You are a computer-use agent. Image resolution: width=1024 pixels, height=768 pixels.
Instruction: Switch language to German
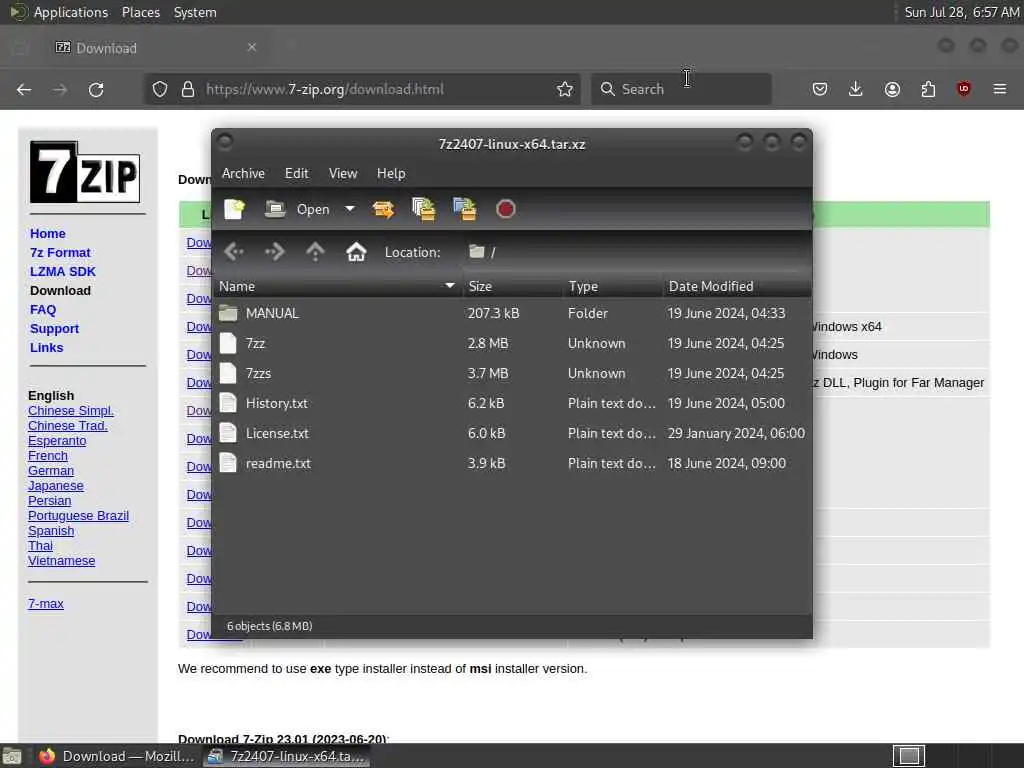[51, 470]
